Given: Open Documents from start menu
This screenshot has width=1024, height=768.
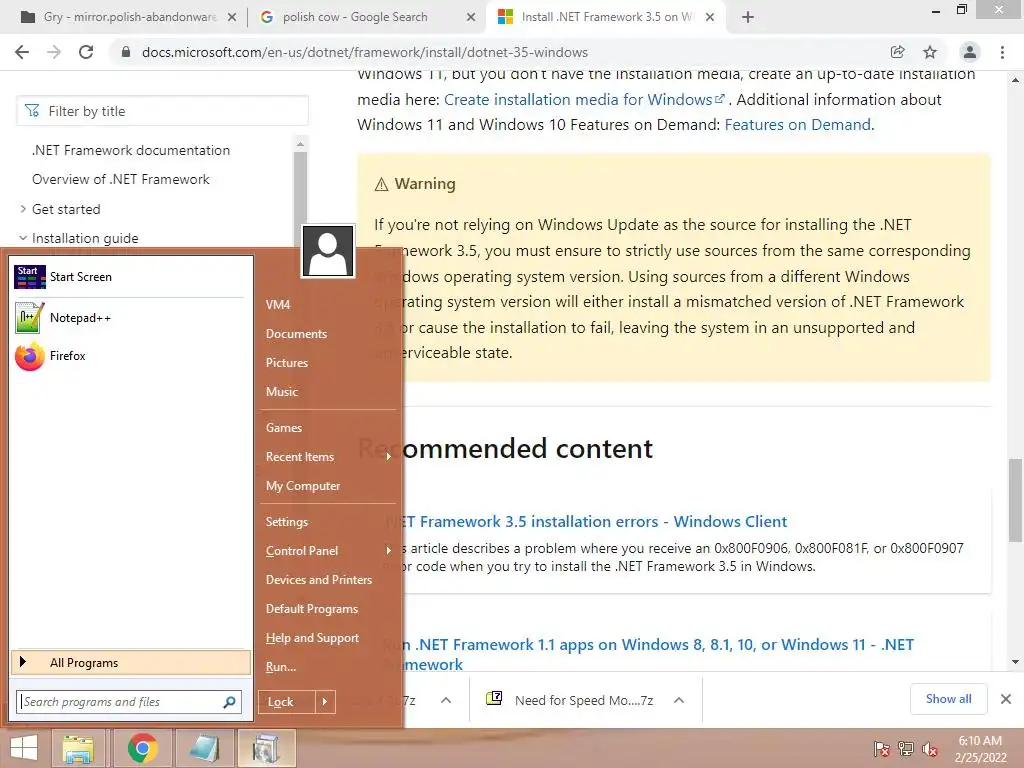Looking at the screenshot, I should (296, 334).
